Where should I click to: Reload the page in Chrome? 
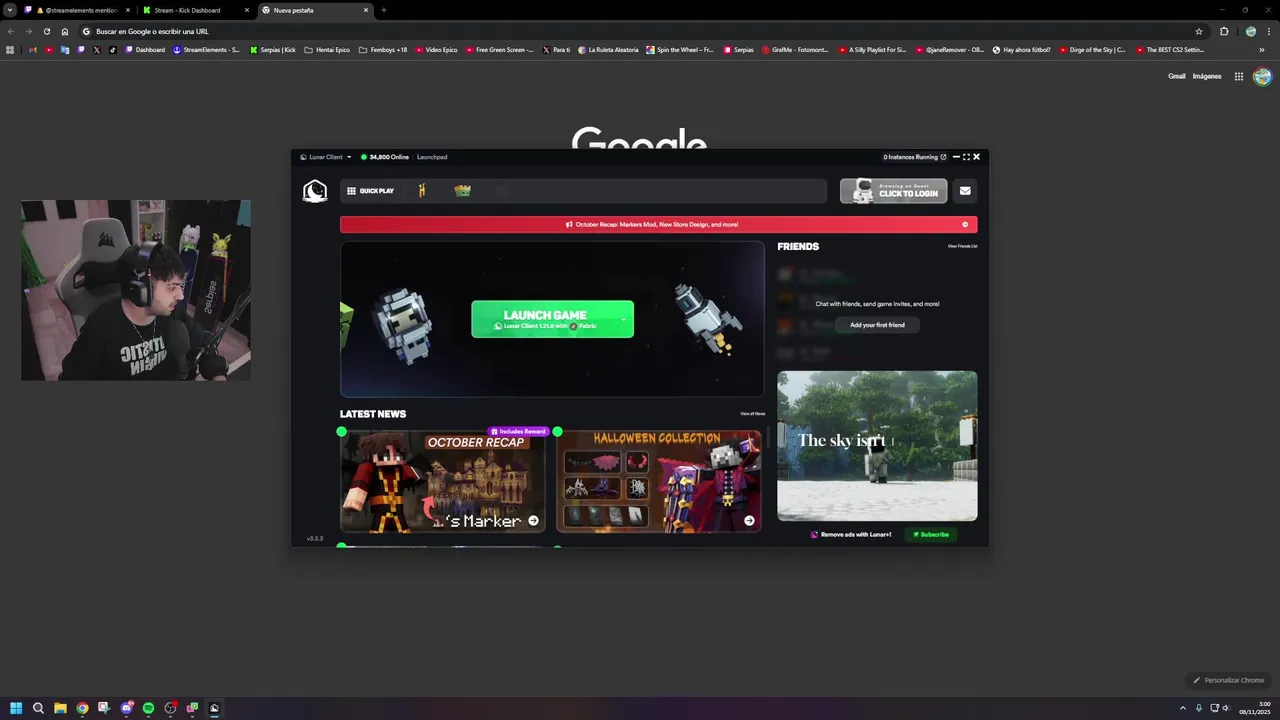[x=46, y=31]
